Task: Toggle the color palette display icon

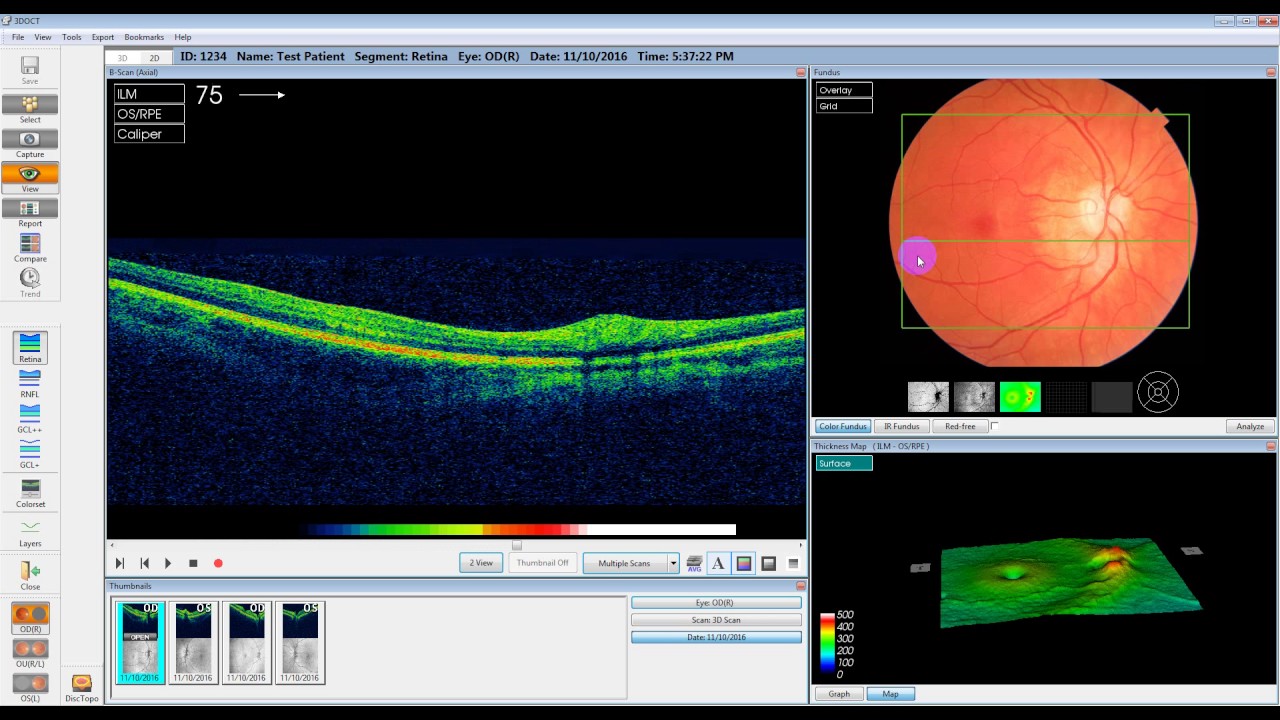Action: [744, 563]
